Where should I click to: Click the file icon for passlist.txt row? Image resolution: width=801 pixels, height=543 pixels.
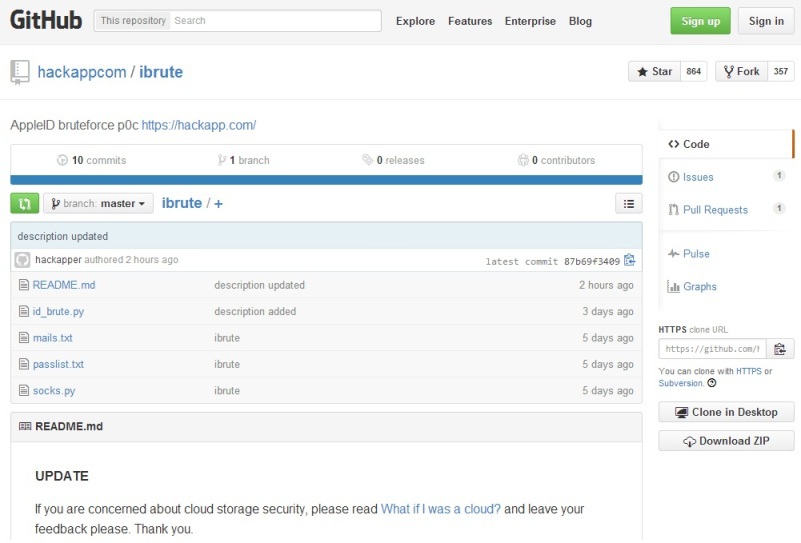[23, 364]
